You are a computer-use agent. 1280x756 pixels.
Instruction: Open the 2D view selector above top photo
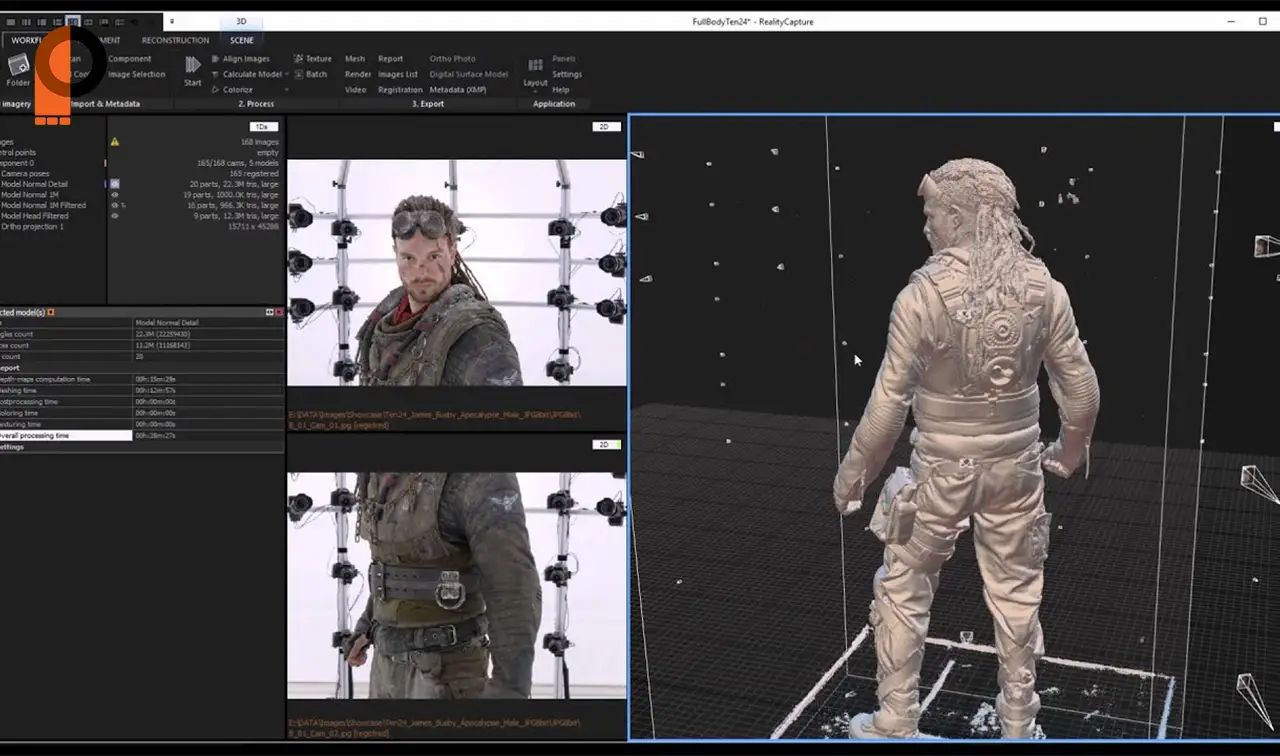point(605,127)
